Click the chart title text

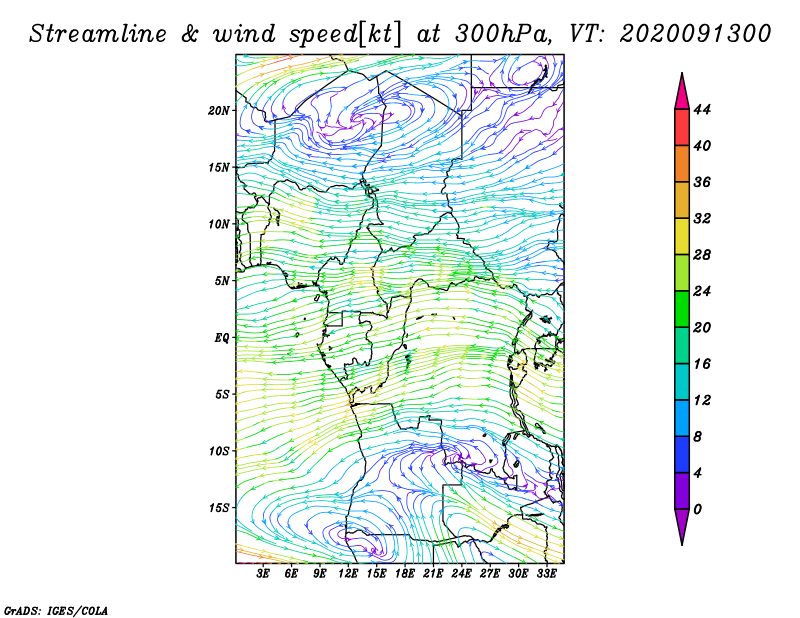point(400,34)
